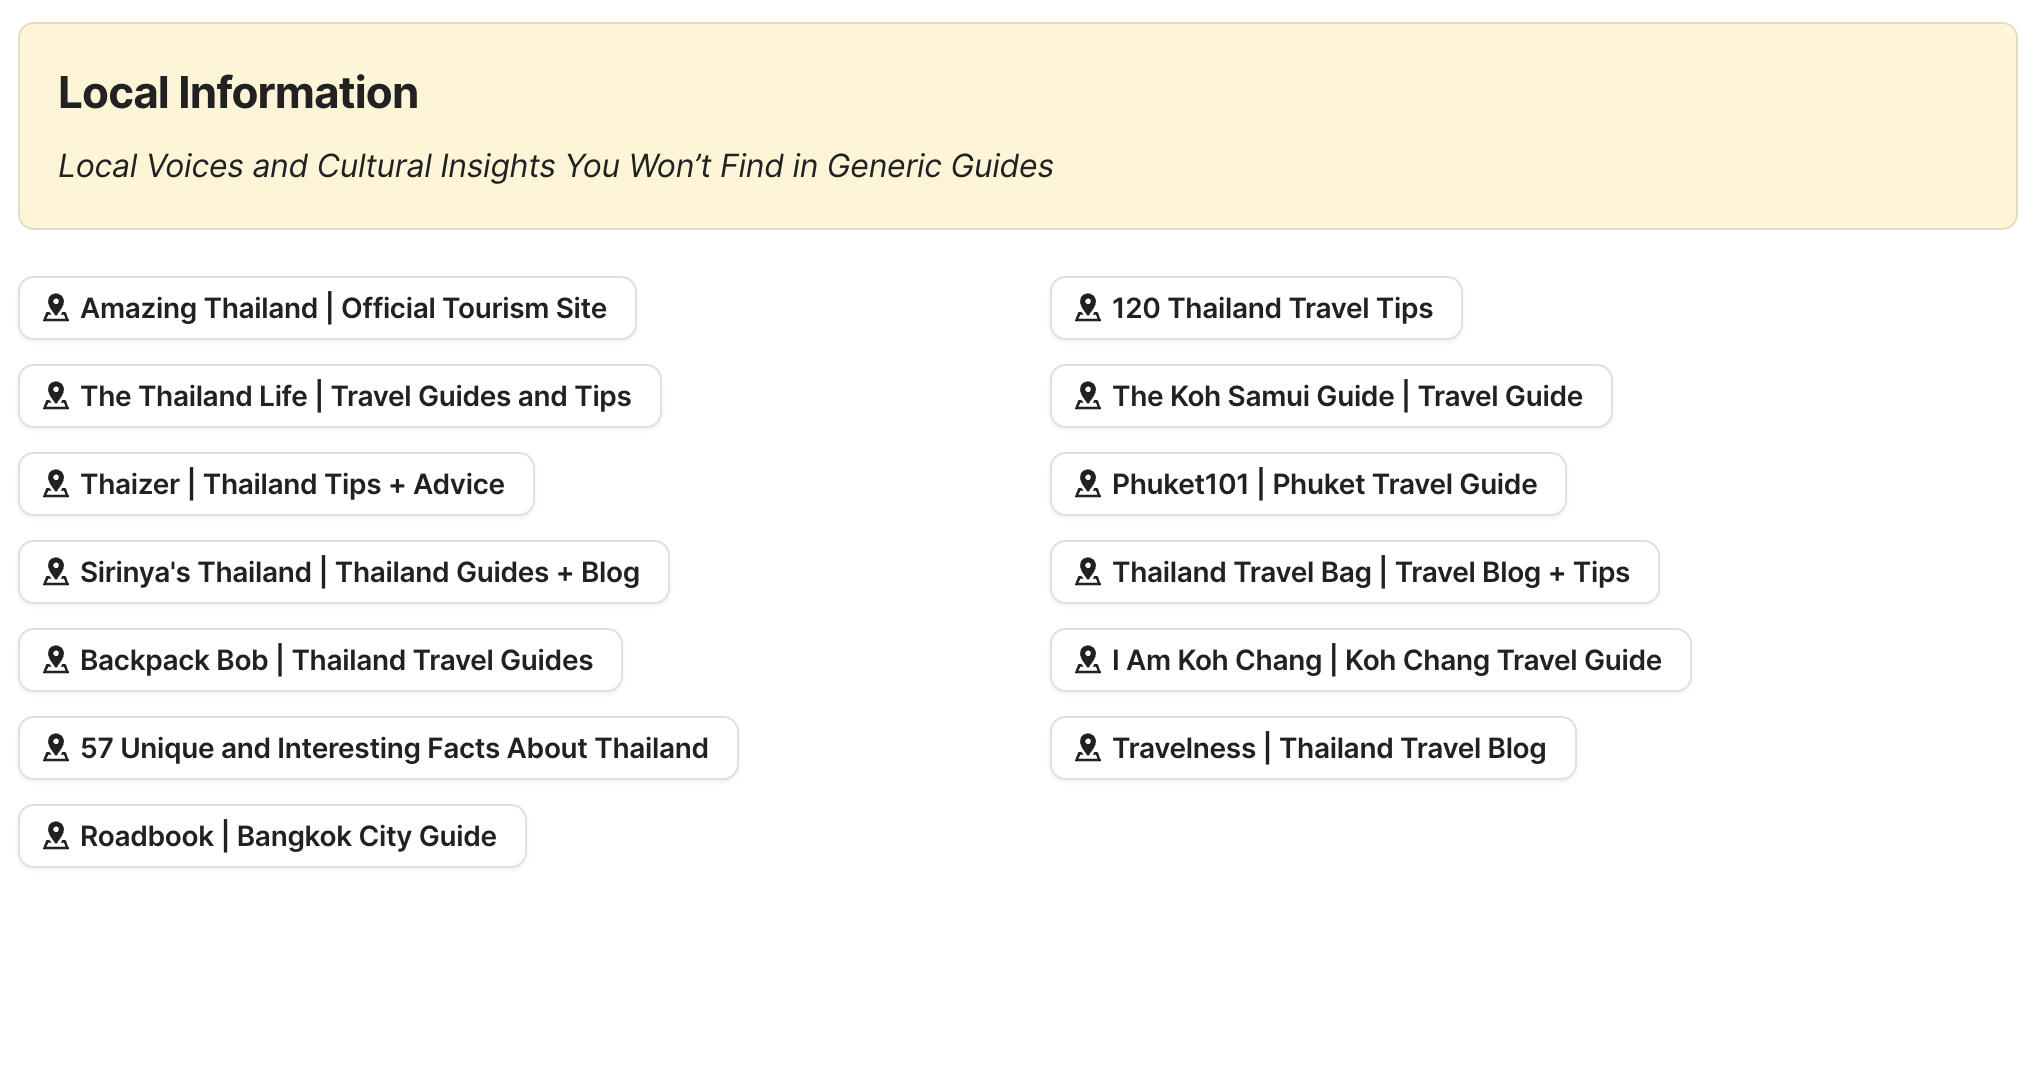This screenshot has width=2038, height=1072.
Task: Open the Amazing Thailand official tourism site link
Action: pos(326,308)
